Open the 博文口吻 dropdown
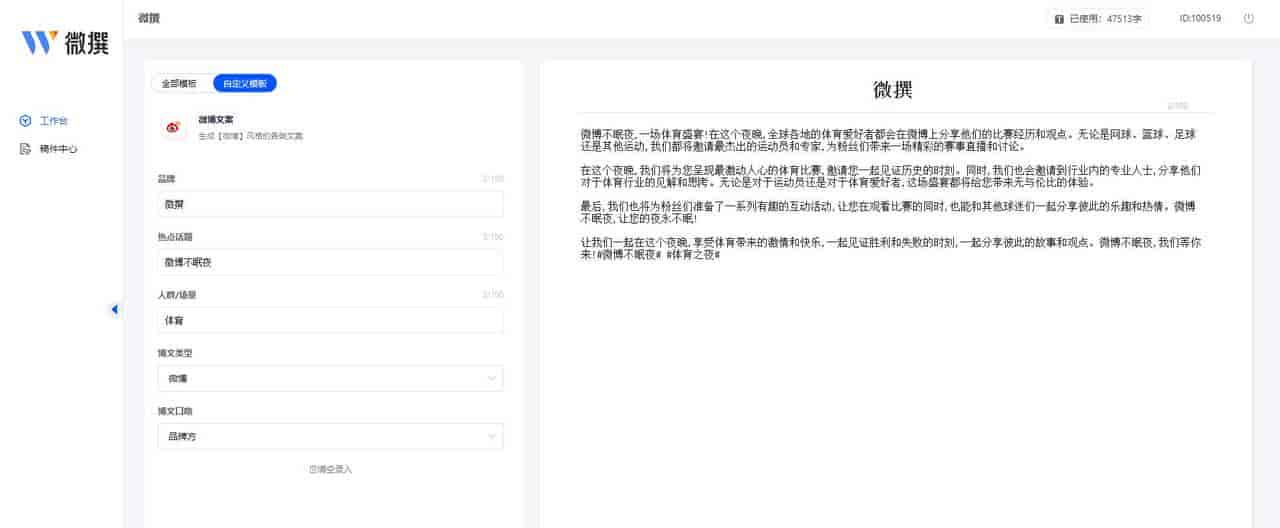This screenshot has height=528, width=1280. coord(331,436)
